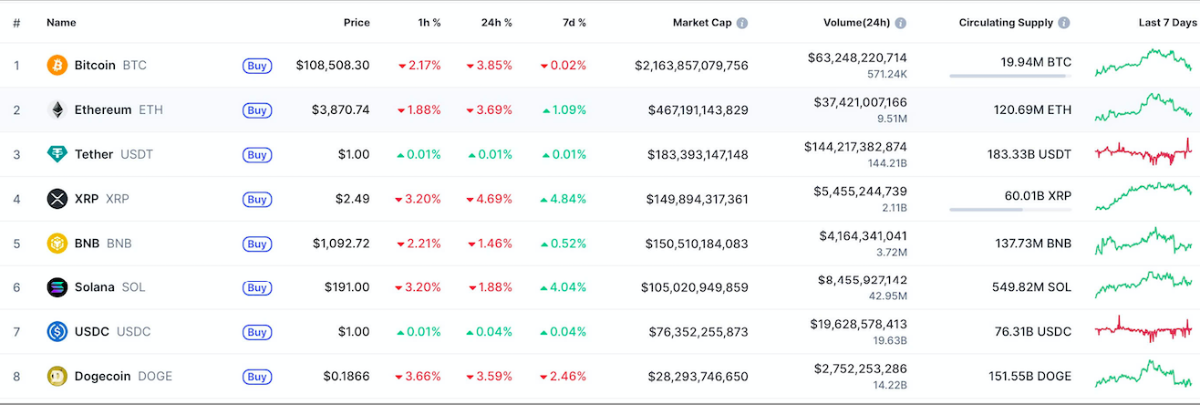1200x405 pixels.
Task: Click XRP's circulating supply progress bar
Action: pos(1009,210)
